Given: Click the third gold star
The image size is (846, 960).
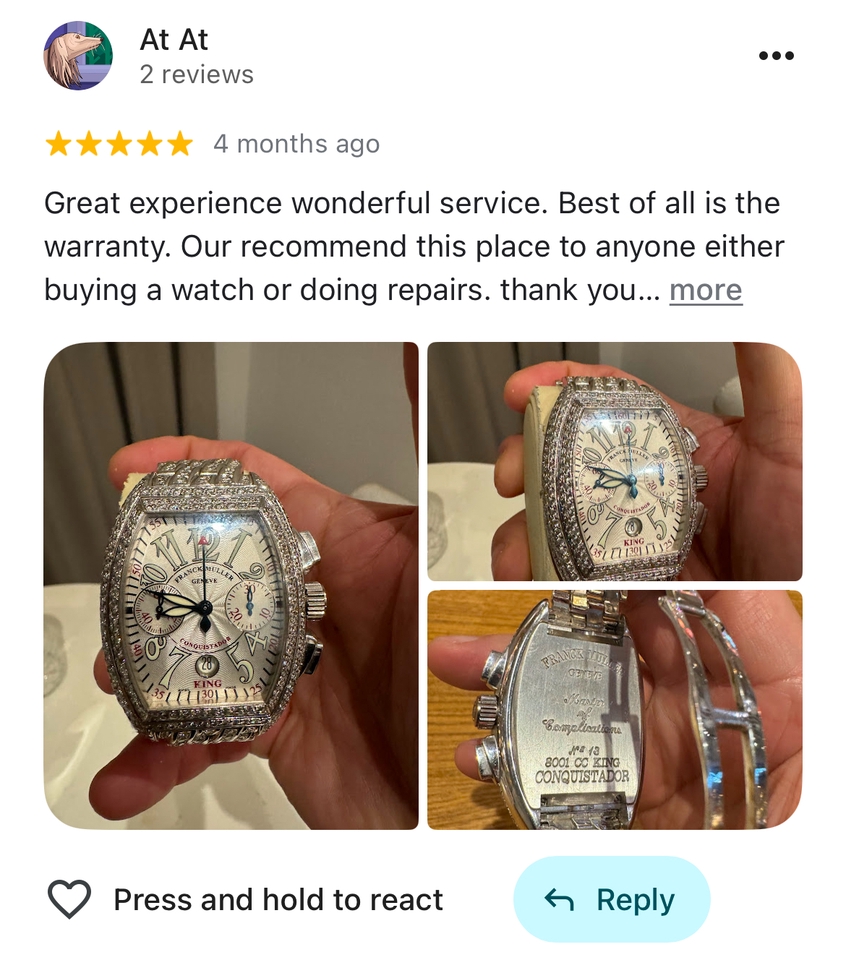Looking at the screenshot, I should [119, 144].
